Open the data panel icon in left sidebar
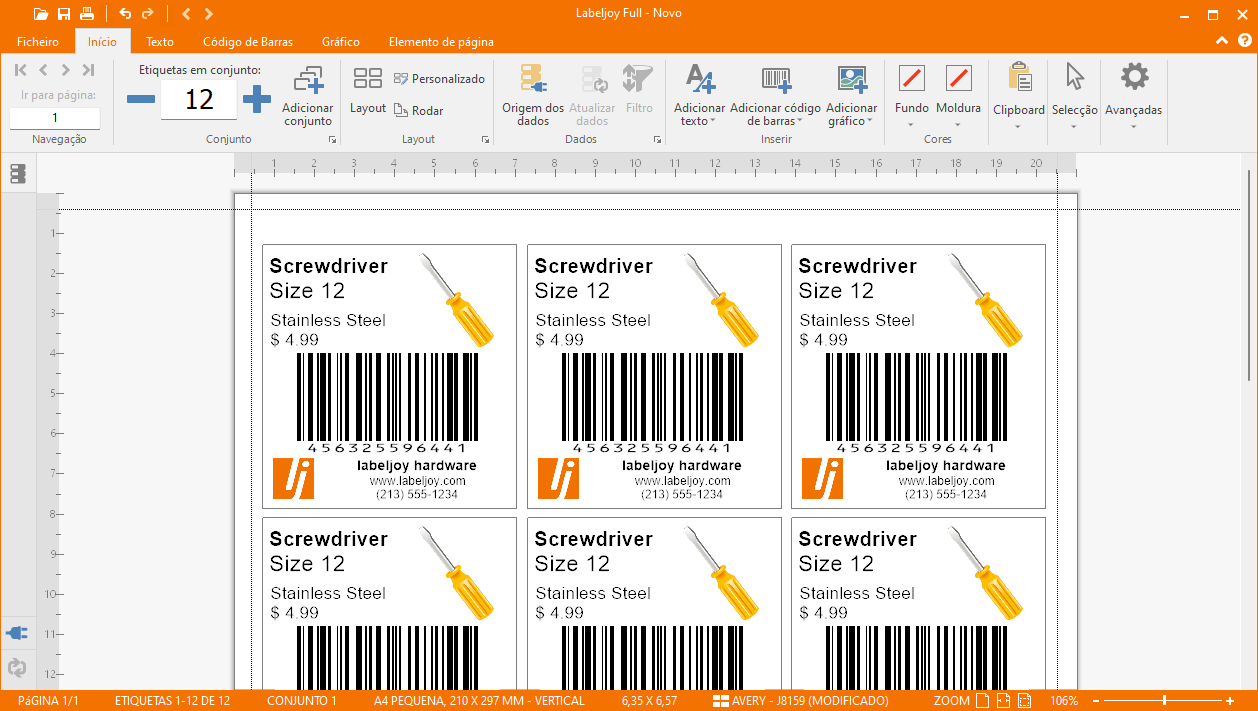 18,174
